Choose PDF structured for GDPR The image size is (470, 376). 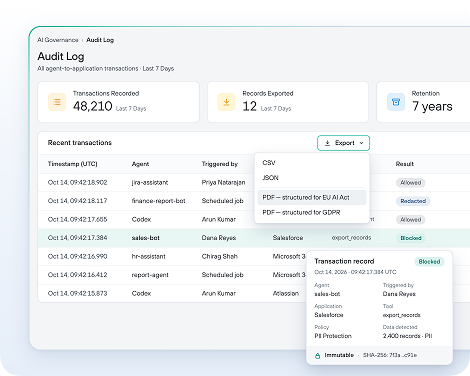tap(312, 212)
